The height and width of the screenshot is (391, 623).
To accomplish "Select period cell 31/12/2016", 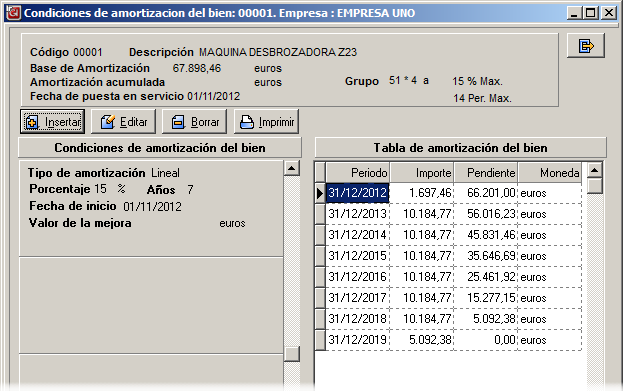I will click(x=358, y=277).
